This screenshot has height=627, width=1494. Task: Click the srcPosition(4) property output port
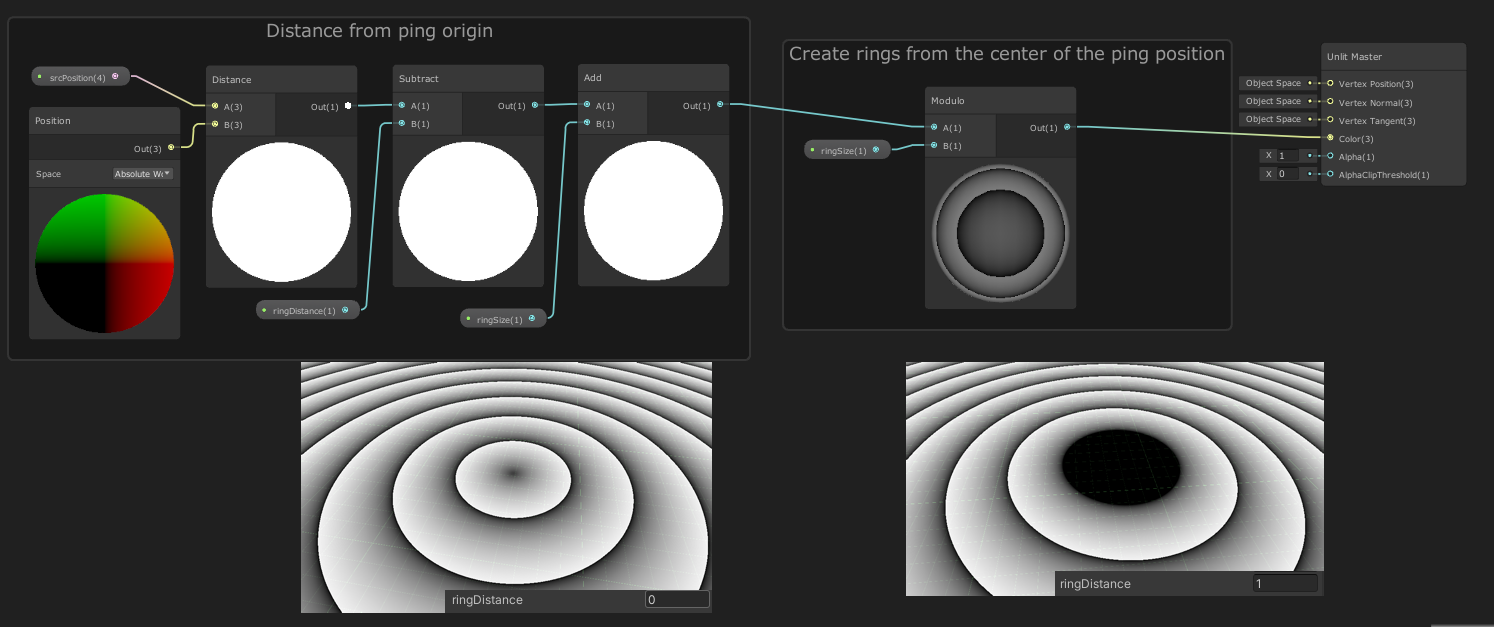(115, 76)
